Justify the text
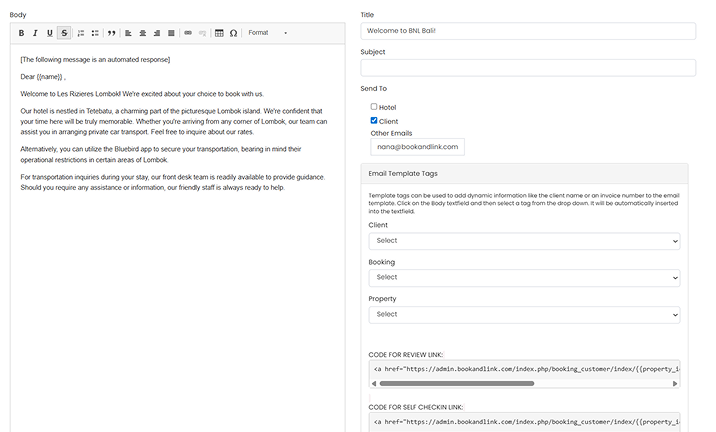This screenshot has height=432, width=716. [x=171, y=33]
